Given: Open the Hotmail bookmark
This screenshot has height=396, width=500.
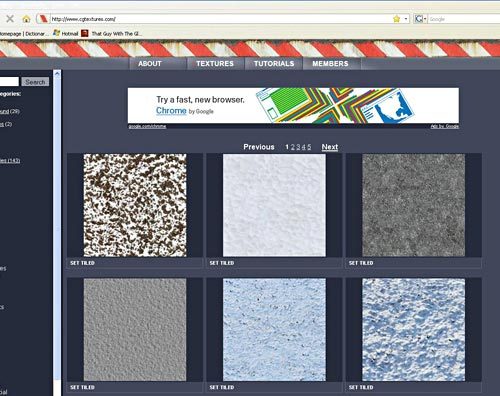Looking at the screenshot, I should [66, 33].
